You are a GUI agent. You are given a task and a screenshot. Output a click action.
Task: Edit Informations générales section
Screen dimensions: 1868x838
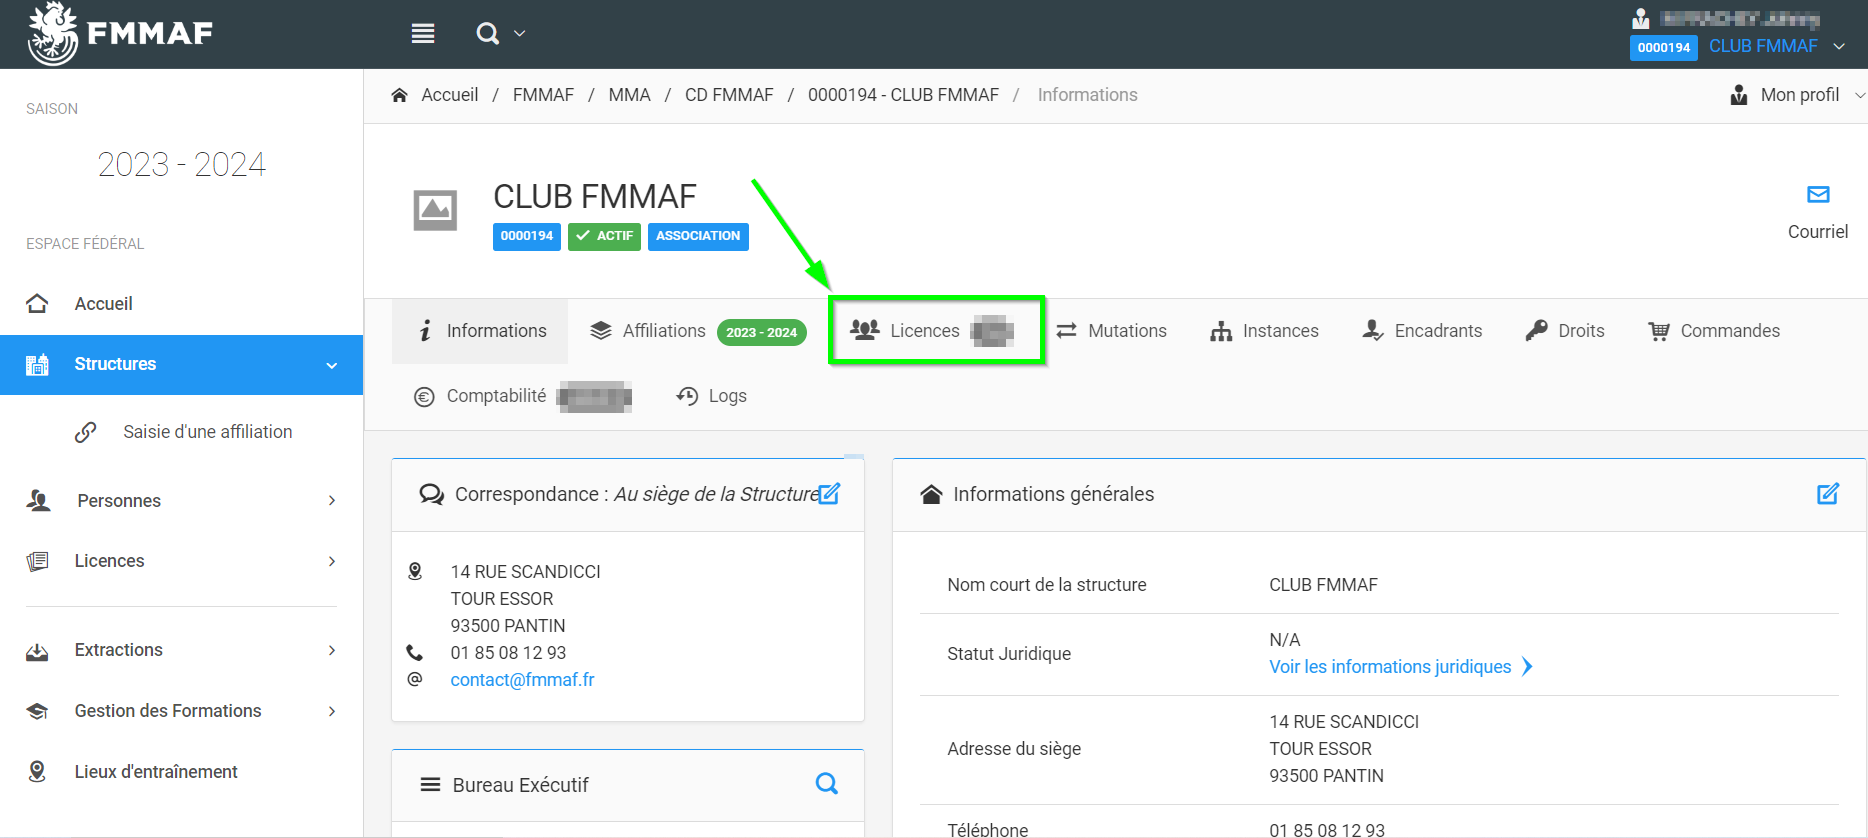(x=1828, y=493)
